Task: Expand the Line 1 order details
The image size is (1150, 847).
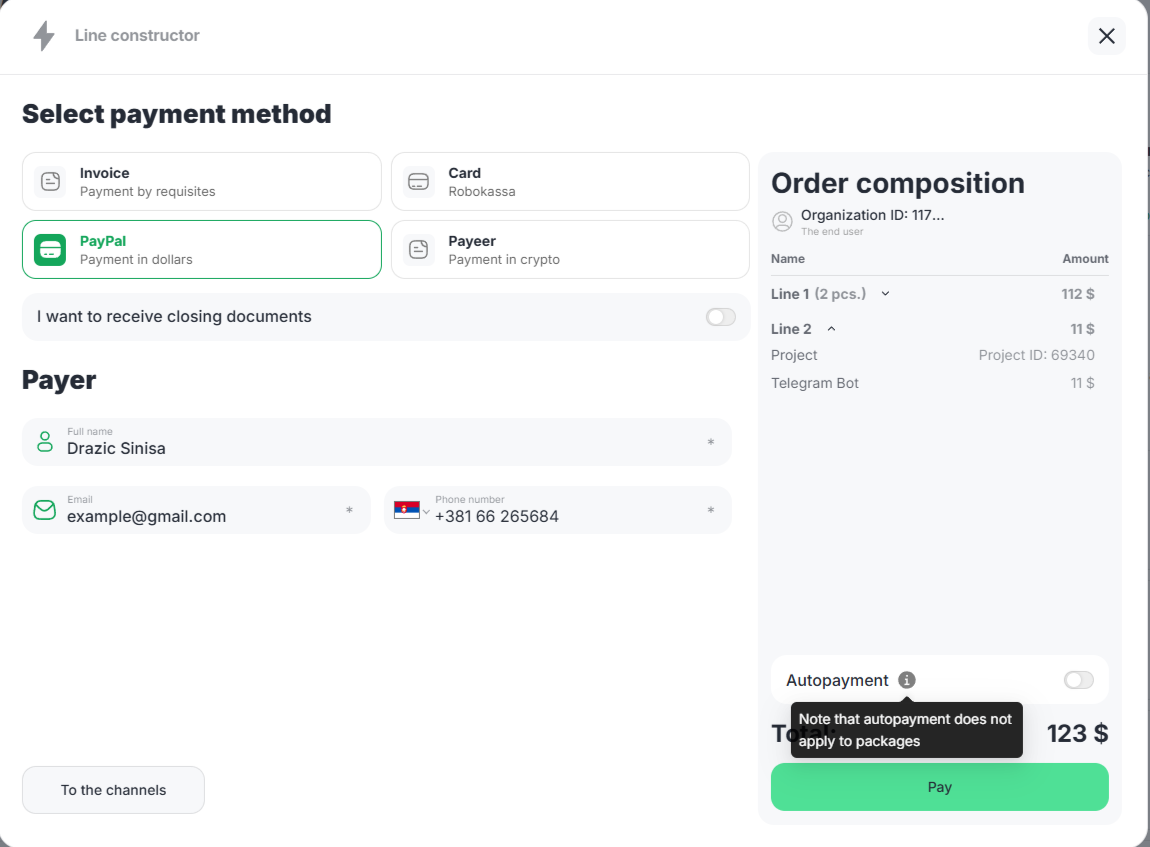Action: pos(885,294)
